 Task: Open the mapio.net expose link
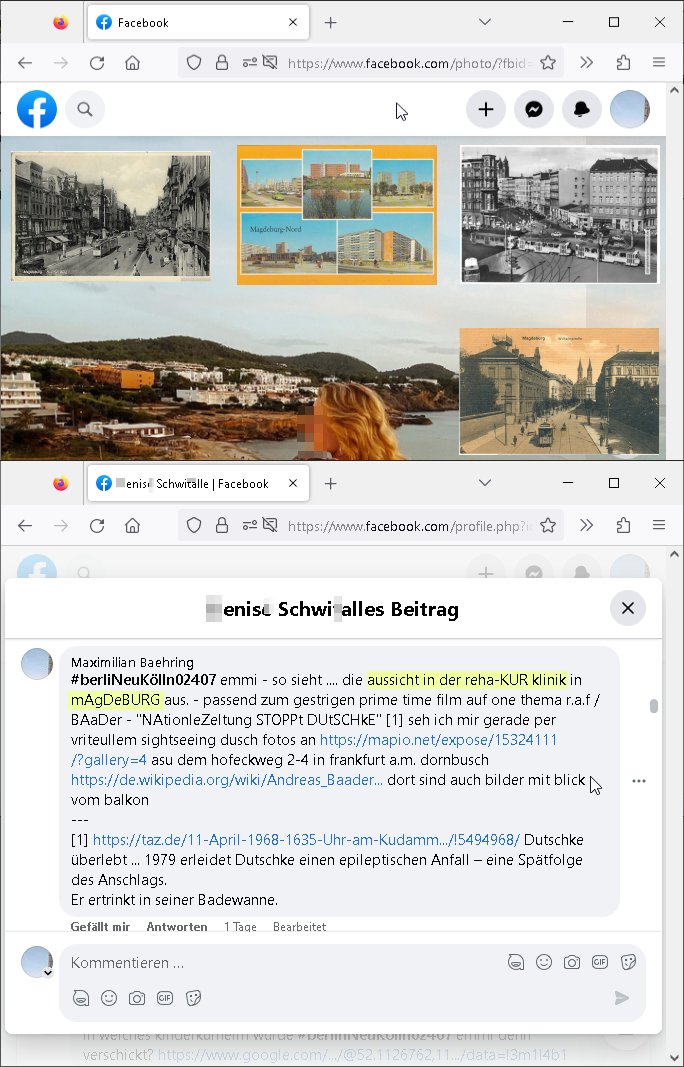click(314, 749)
